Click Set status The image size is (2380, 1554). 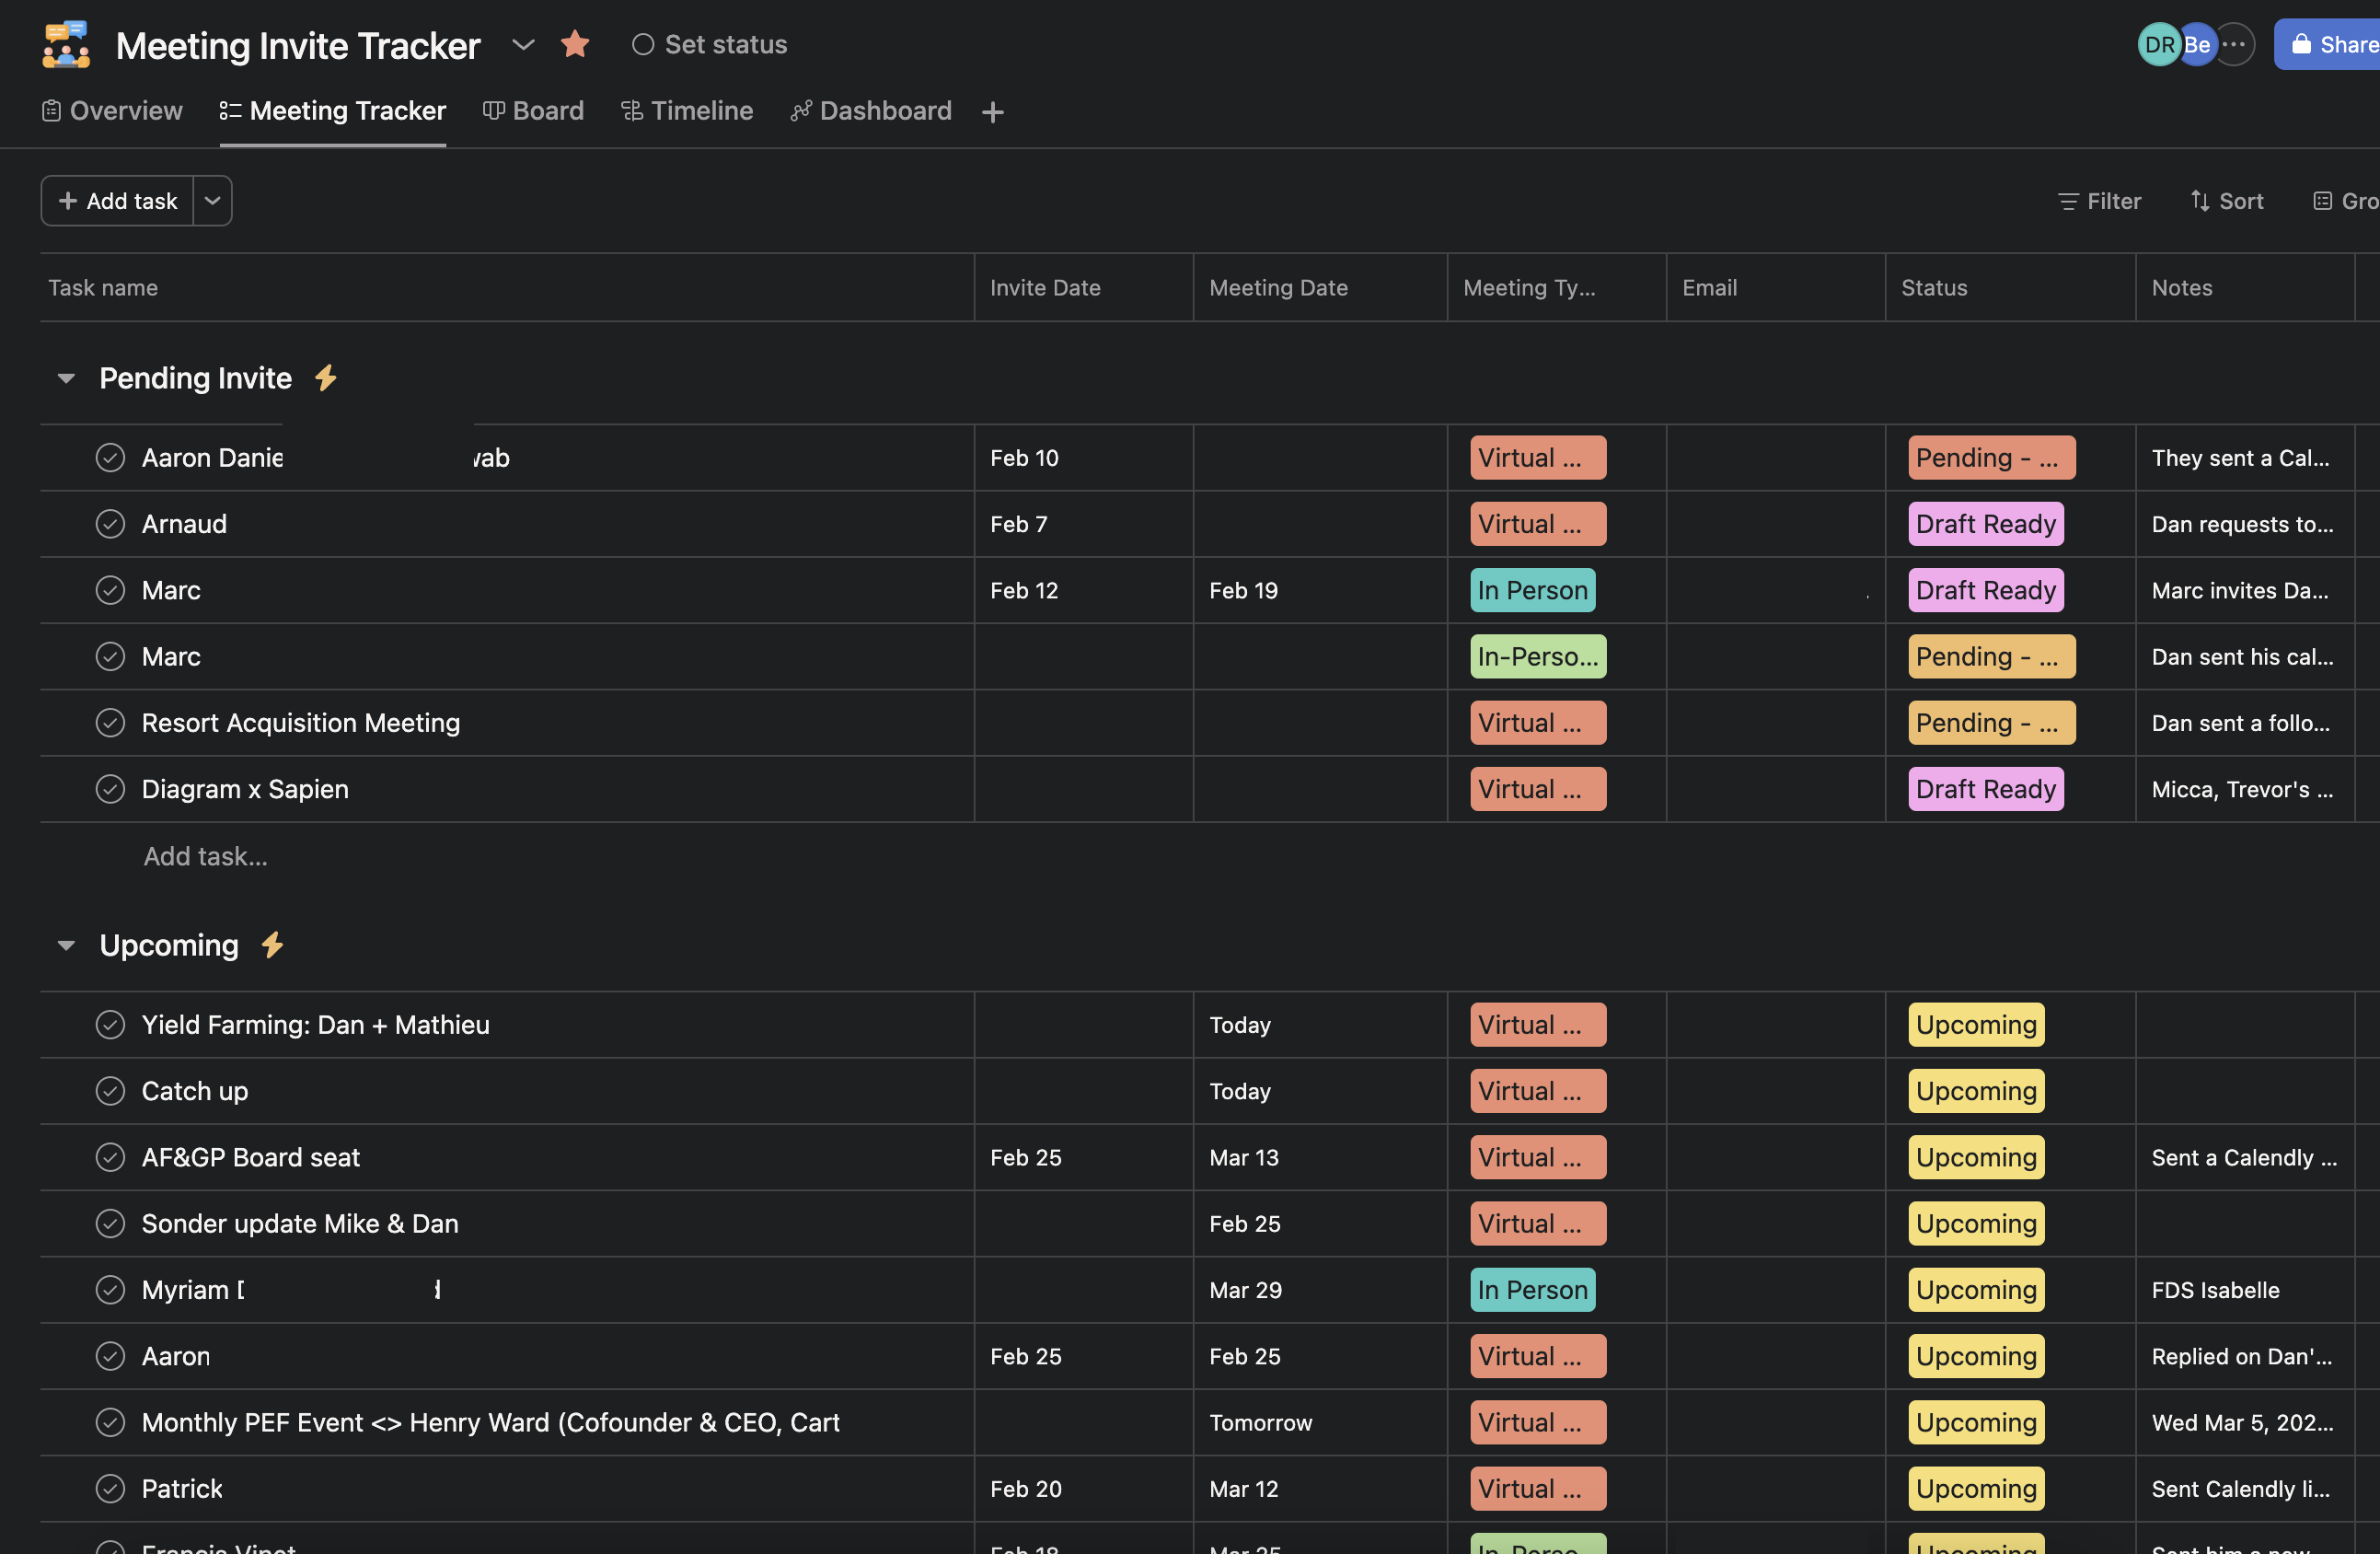pos(710,44)
